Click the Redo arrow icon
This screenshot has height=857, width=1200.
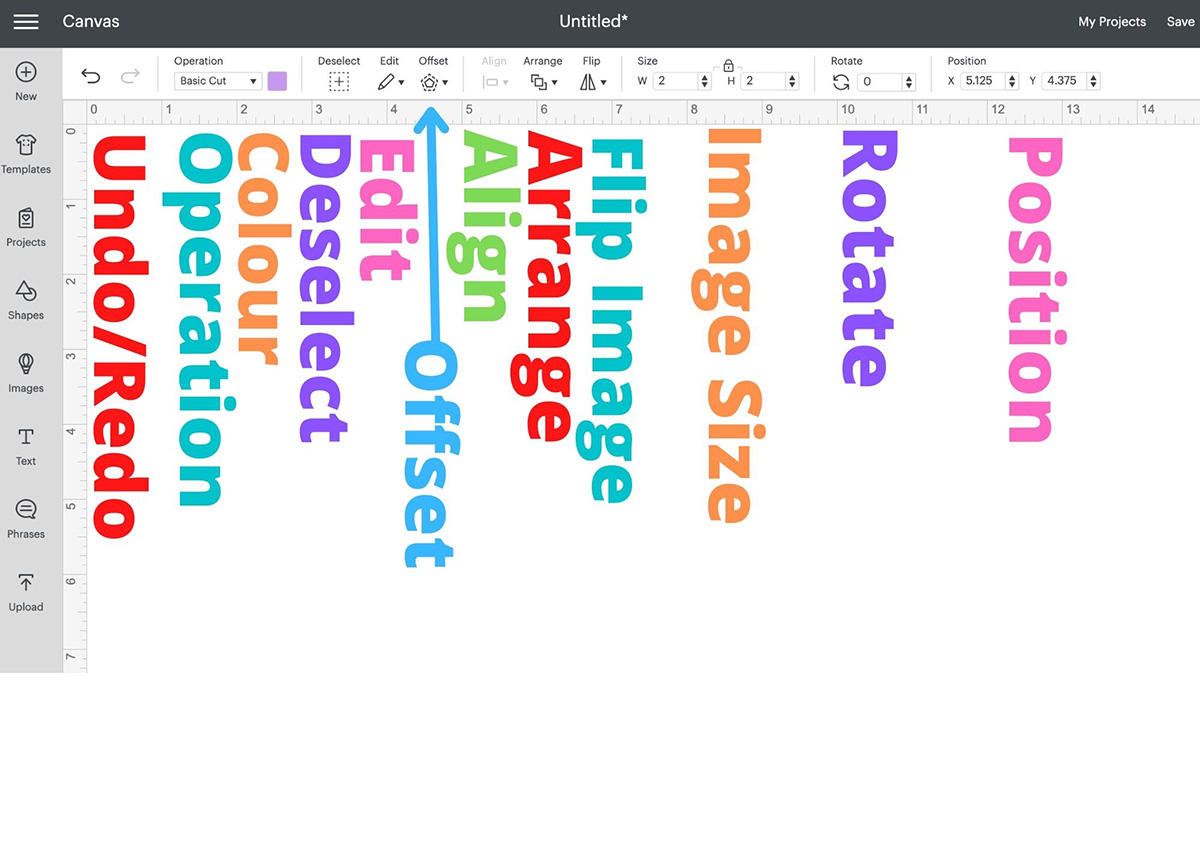pos(130,77)
